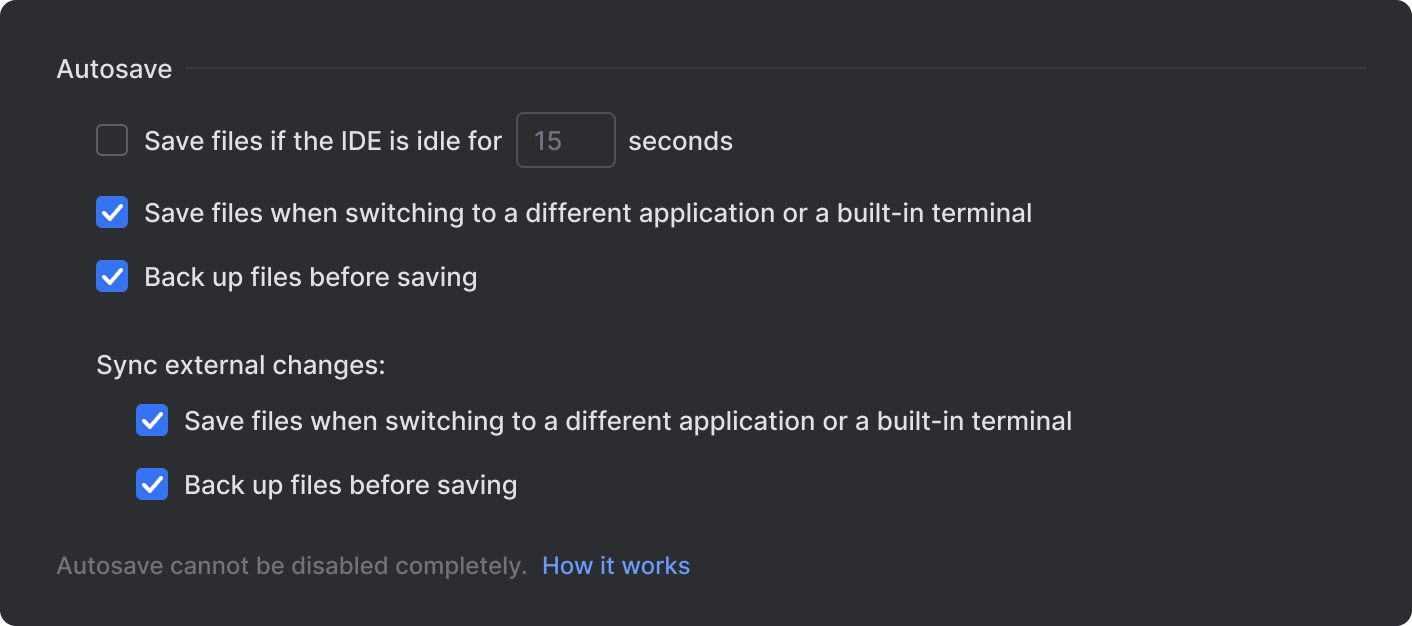Click the Autosave cannot be disabled text
Screen dimensions: 1412x626
(290, 565)
